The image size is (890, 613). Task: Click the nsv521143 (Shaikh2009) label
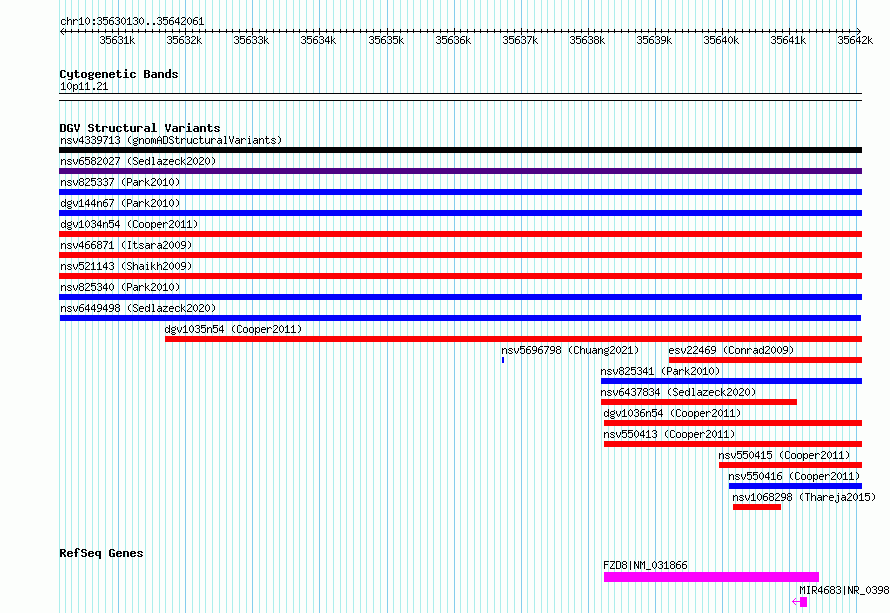pos(126,266)
